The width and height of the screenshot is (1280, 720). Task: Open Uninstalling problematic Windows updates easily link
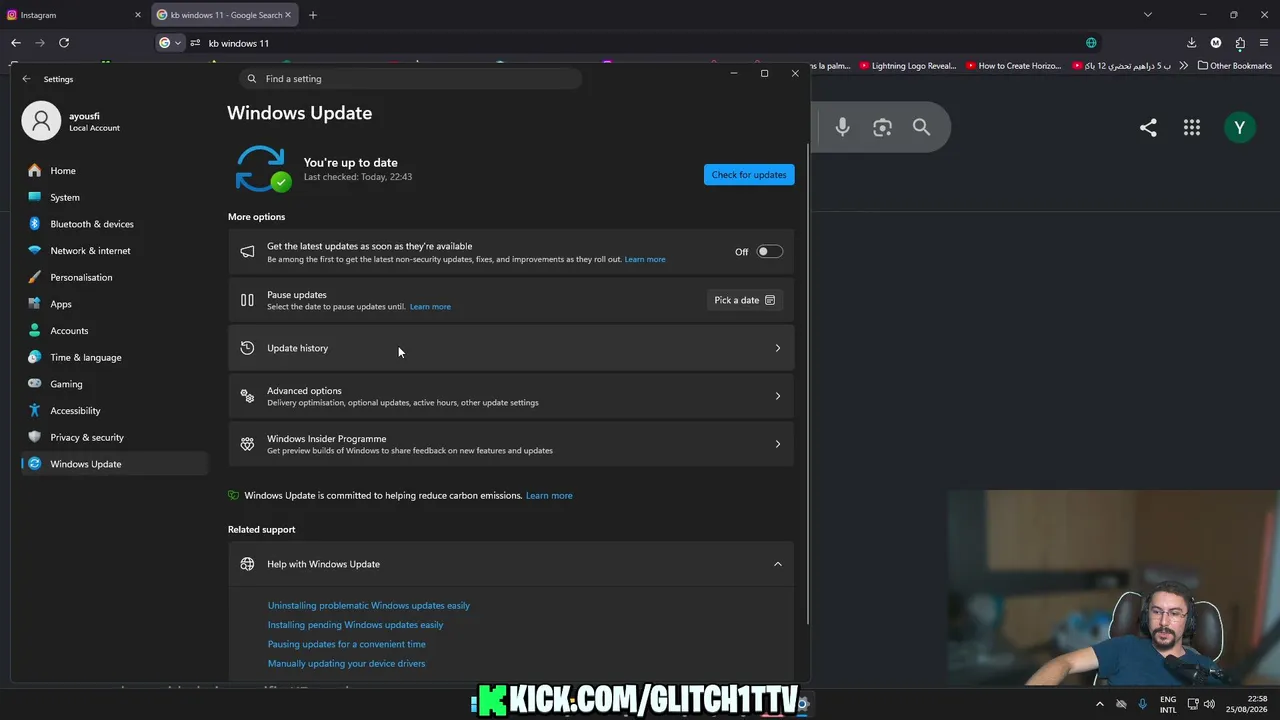click(x=369, y=606)
